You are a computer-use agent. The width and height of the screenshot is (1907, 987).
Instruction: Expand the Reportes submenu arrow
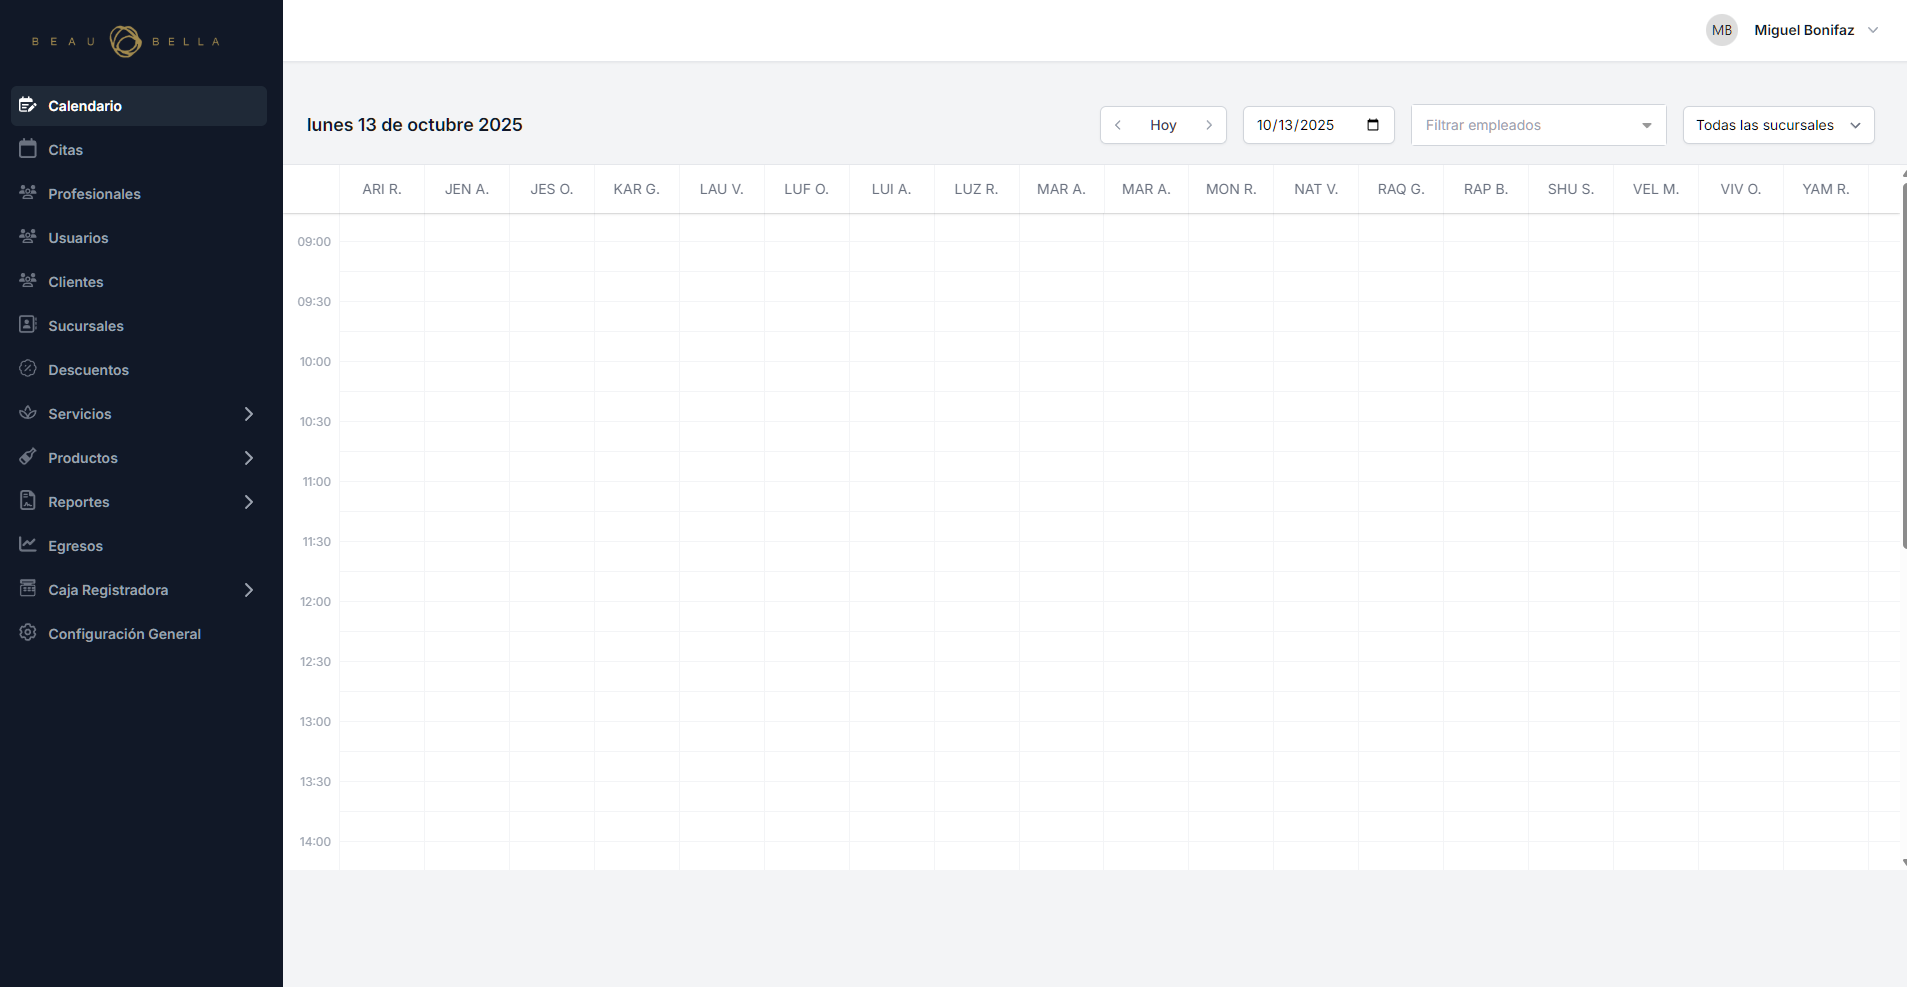tap(249, 502)
